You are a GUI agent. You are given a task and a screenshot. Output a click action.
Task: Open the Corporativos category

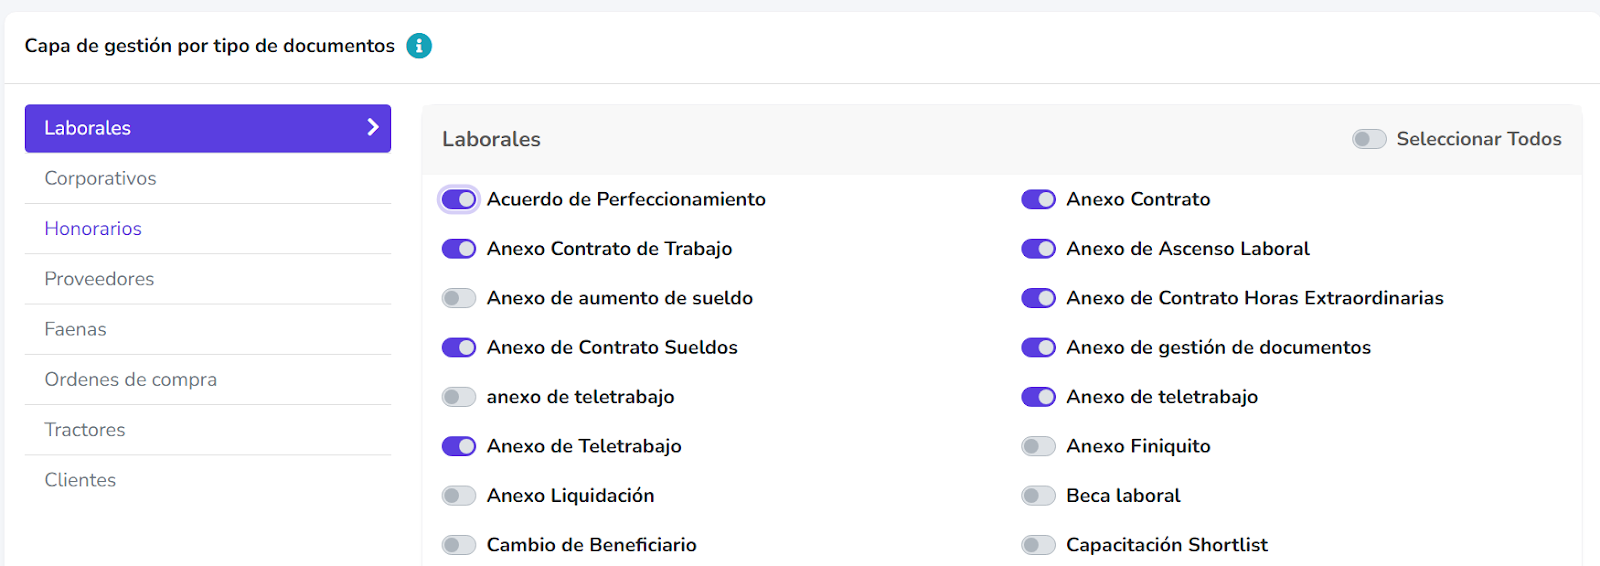[x=208, y=178]
